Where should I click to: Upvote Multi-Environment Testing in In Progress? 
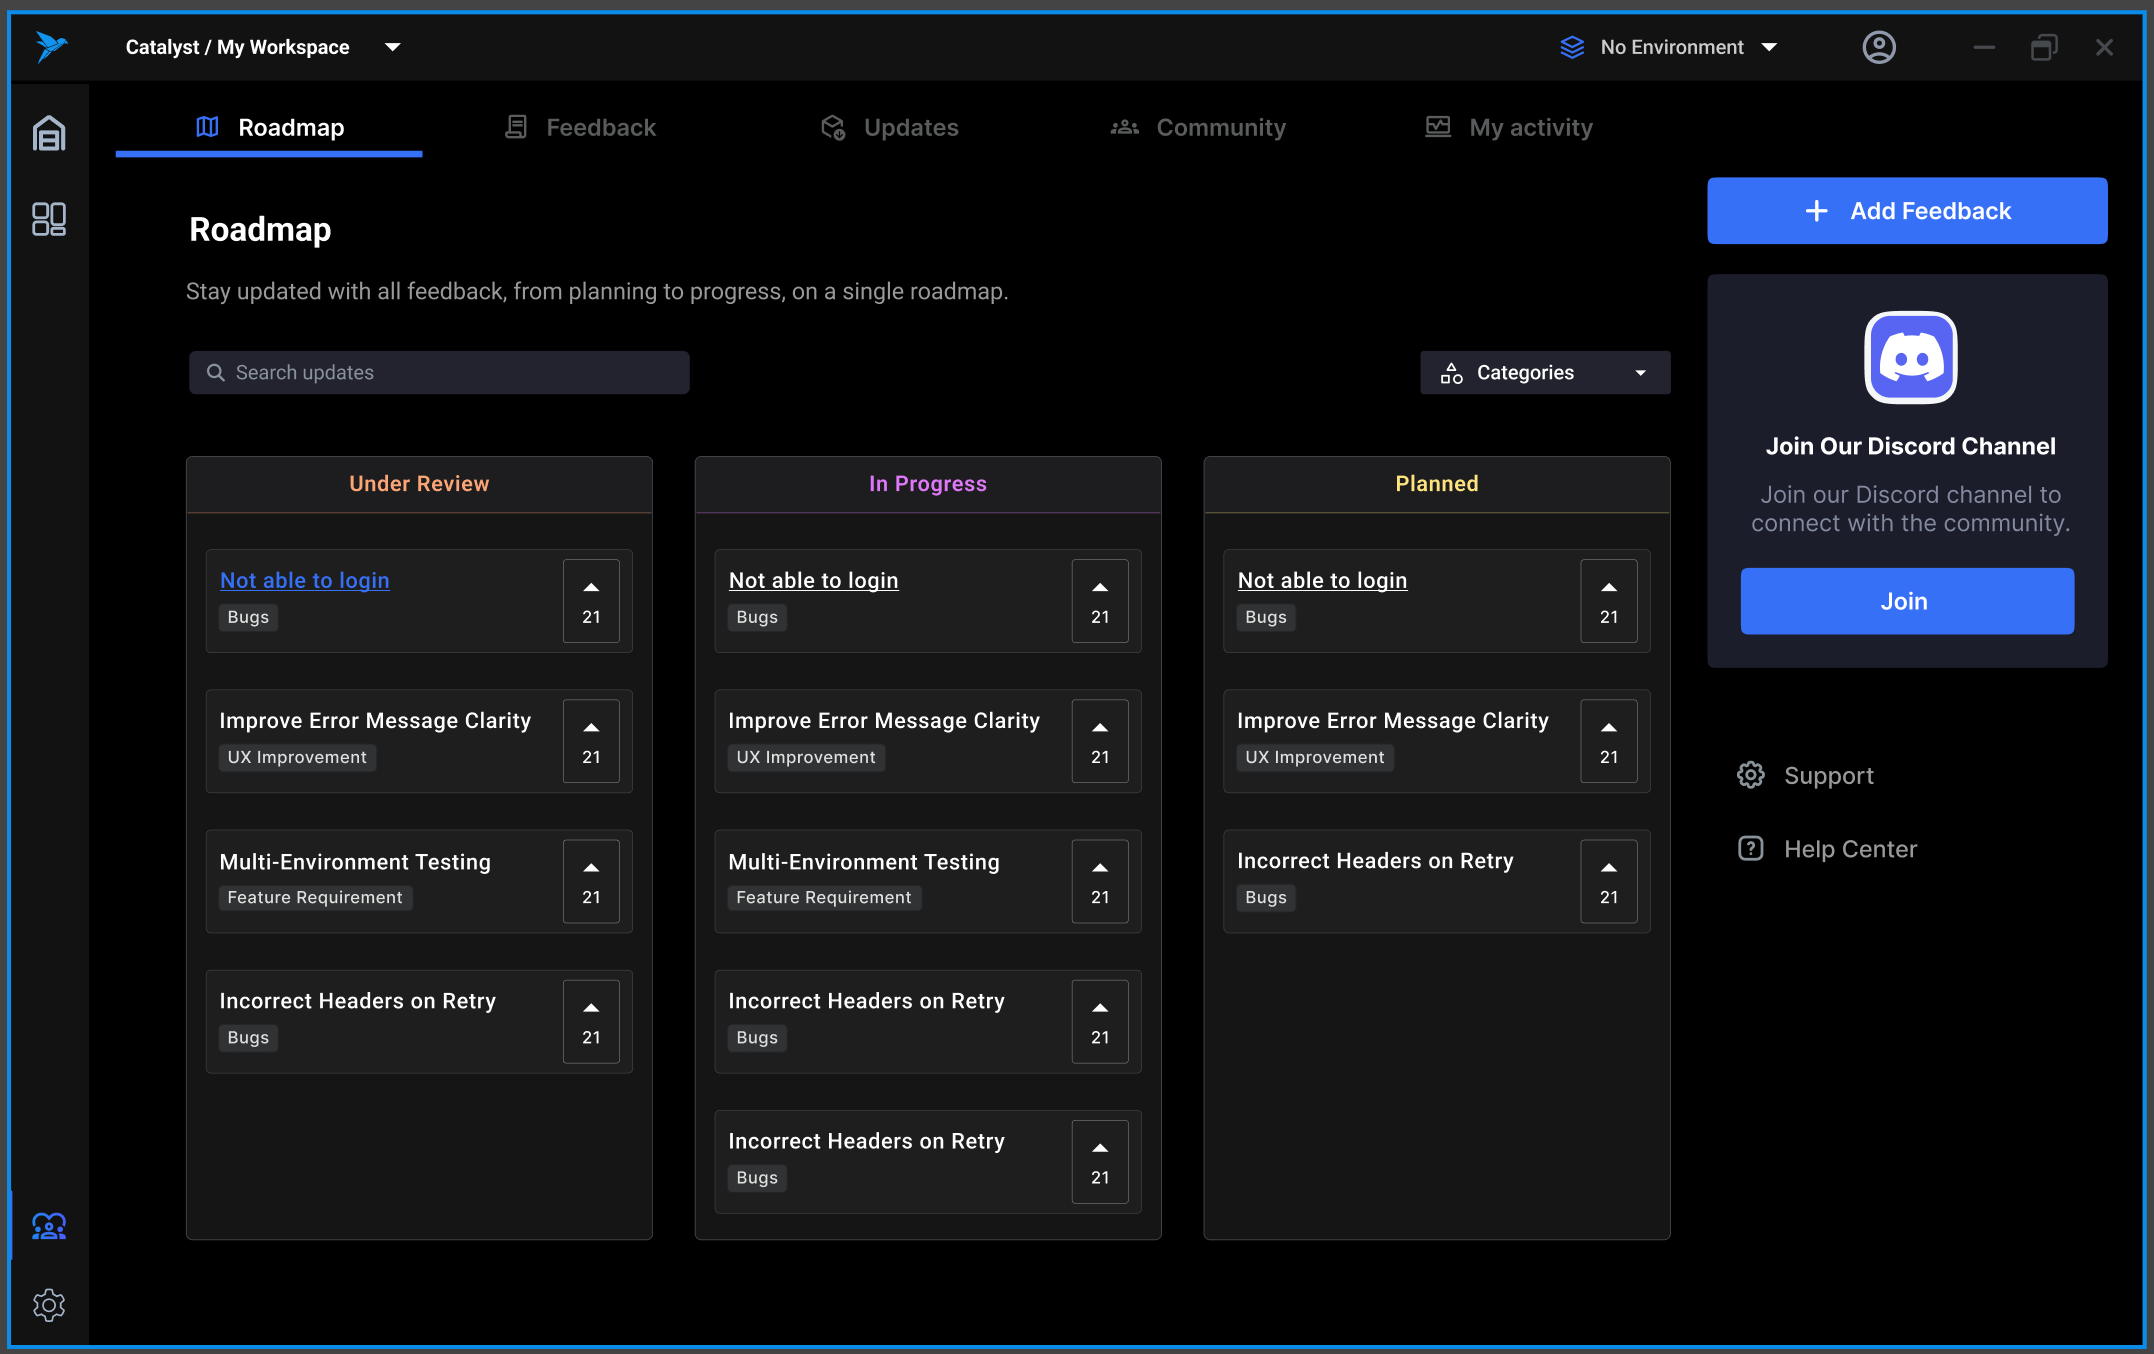click(x=1100, y=881)
